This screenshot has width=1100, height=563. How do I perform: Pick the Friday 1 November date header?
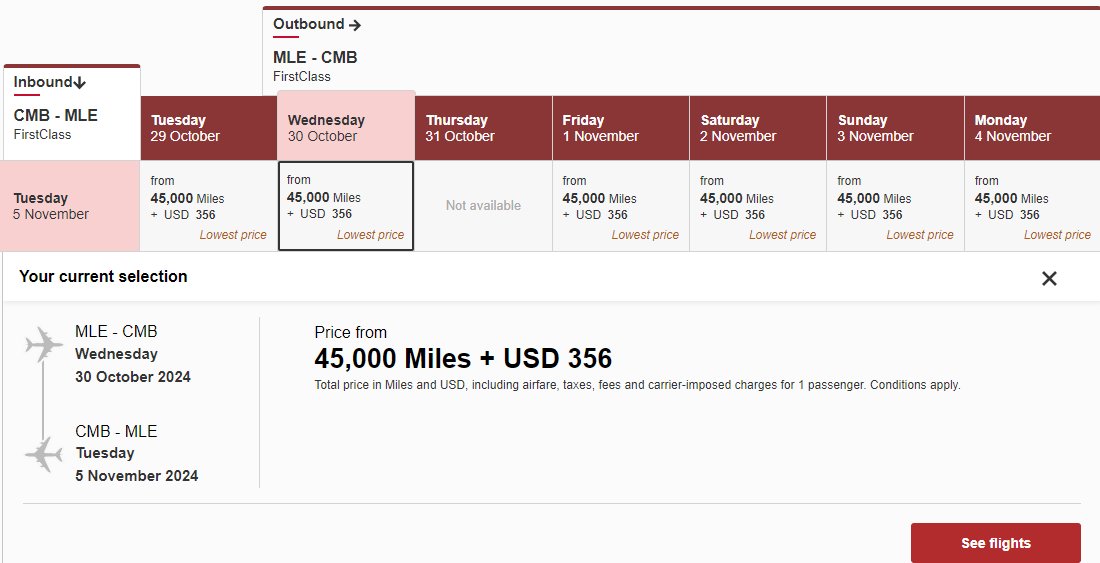click(621, 128)
